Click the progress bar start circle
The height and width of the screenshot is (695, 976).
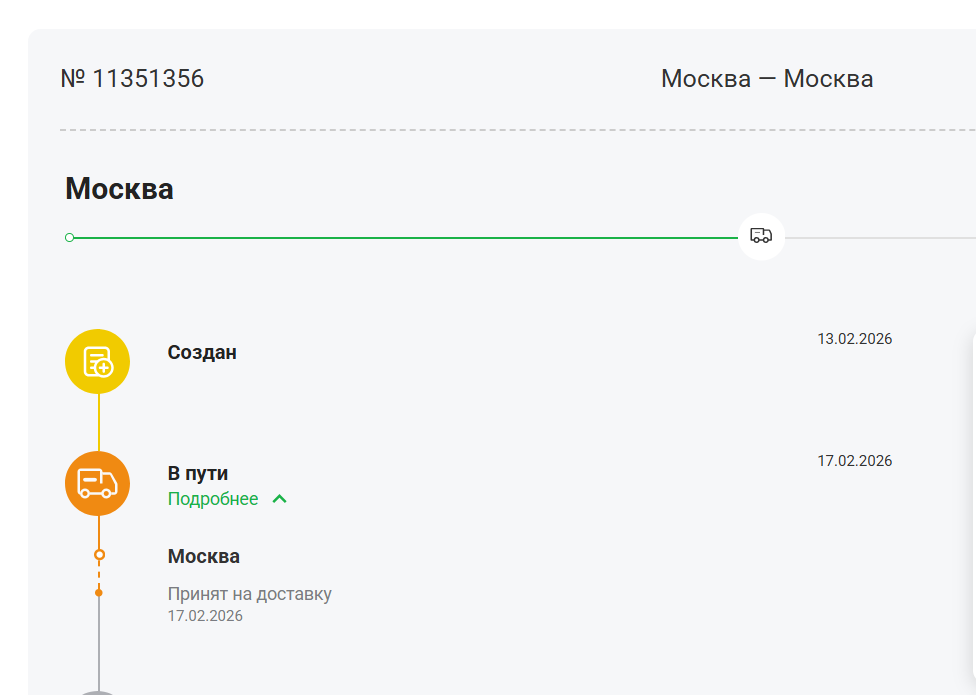click(69, 238)
